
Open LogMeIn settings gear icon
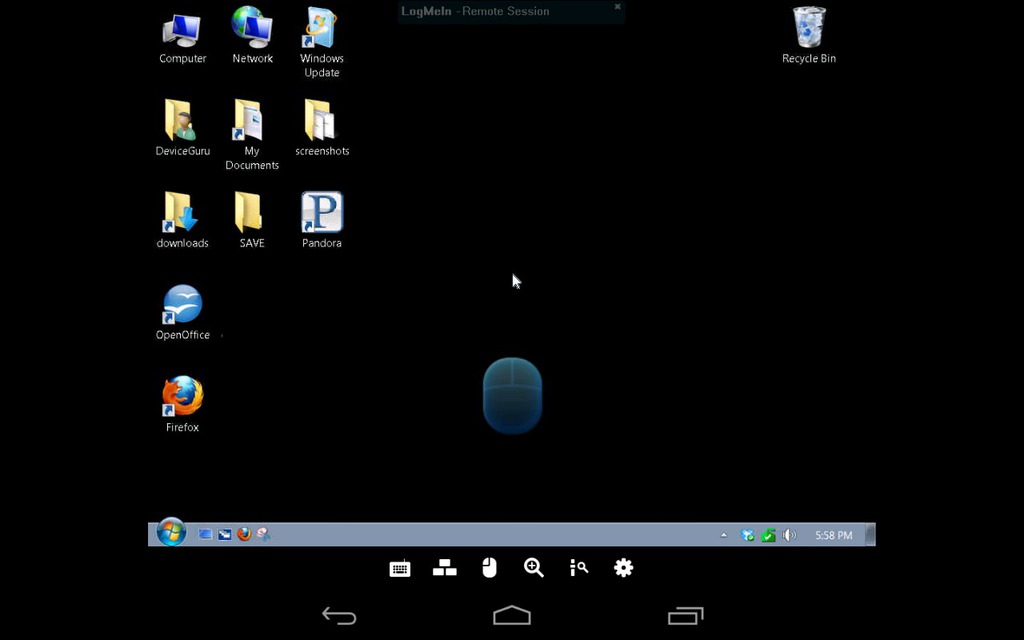(624, 568)
